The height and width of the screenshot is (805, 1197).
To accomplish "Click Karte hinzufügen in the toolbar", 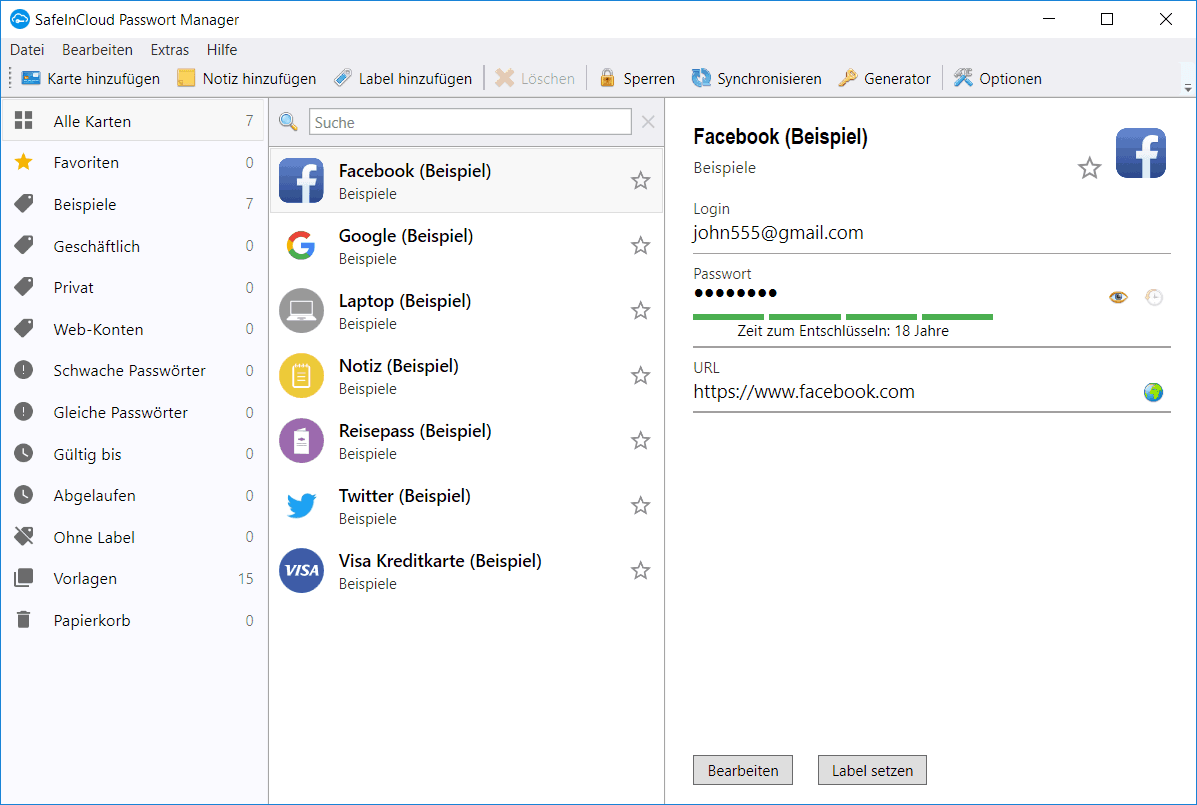I will click(x=91, y=79).
